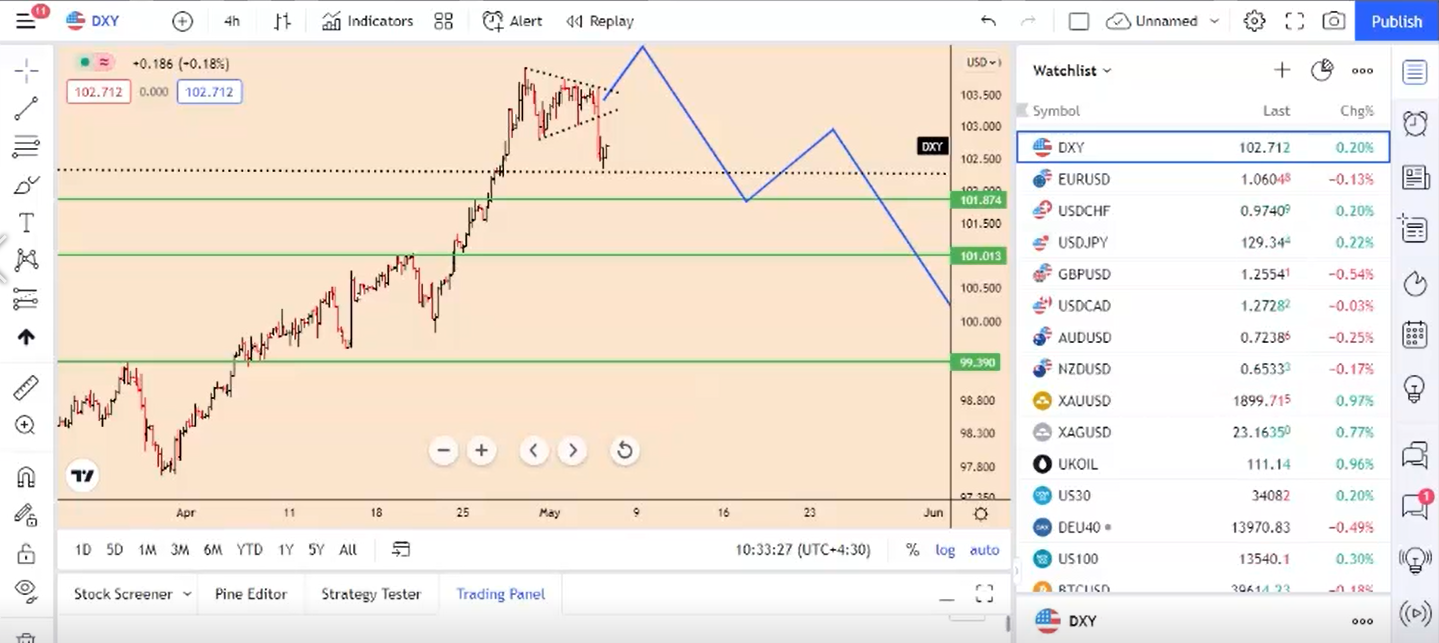Image resolution: width=1439 pixels, height=643 pixels.
Task: Toggle log scale on the chart
Action: tap(945, 549)
